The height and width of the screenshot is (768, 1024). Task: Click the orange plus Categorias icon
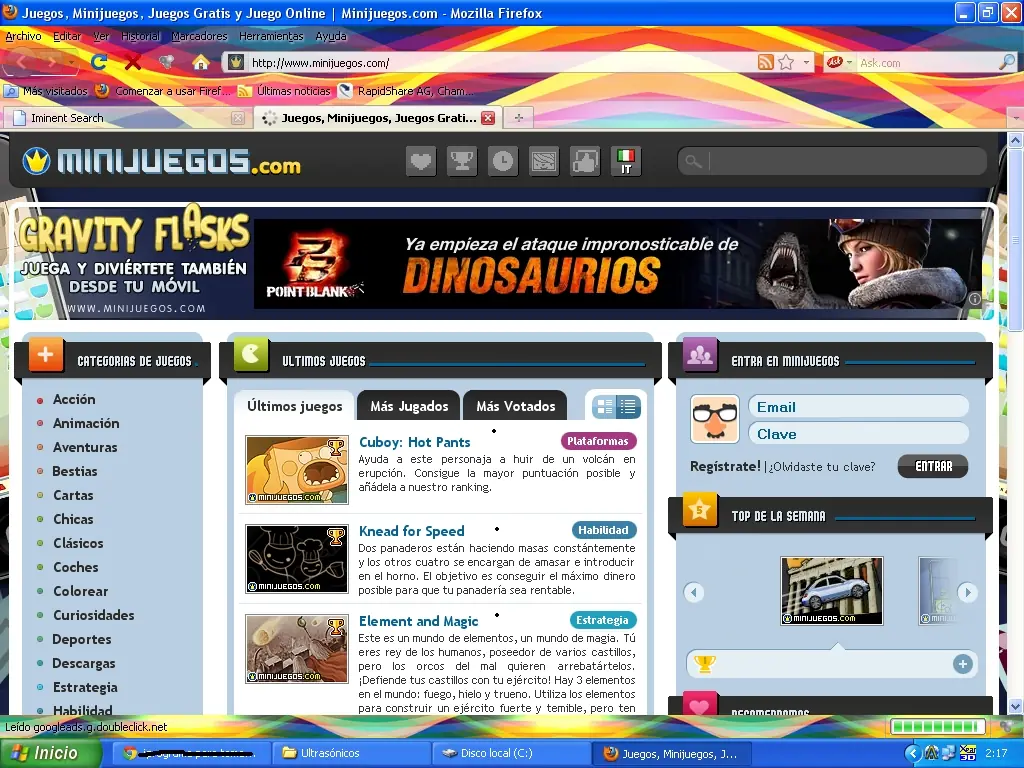(46, 355)
